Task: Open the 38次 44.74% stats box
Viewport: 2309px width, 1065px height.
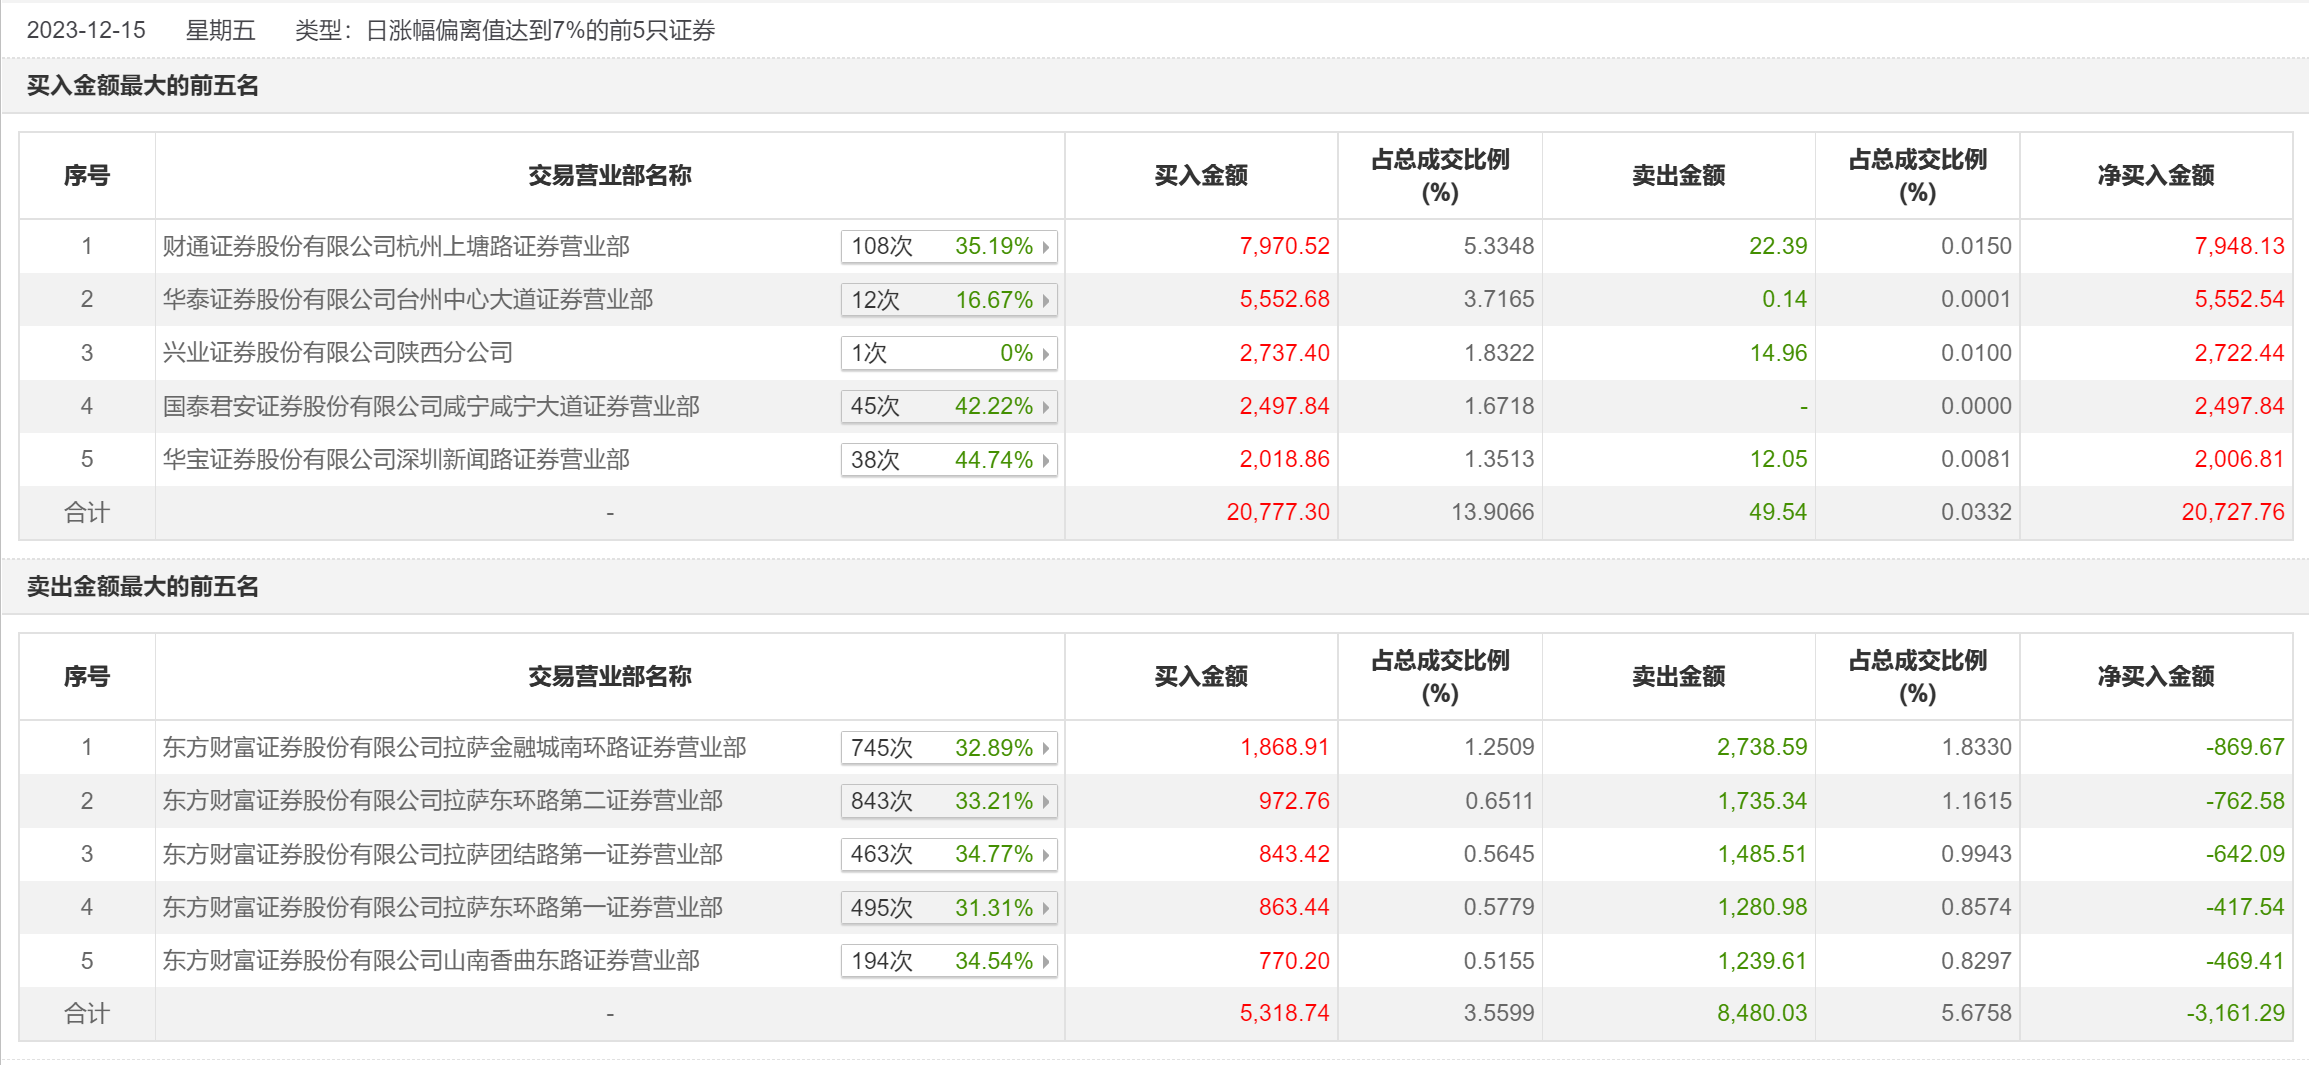Action: (949, 460)
